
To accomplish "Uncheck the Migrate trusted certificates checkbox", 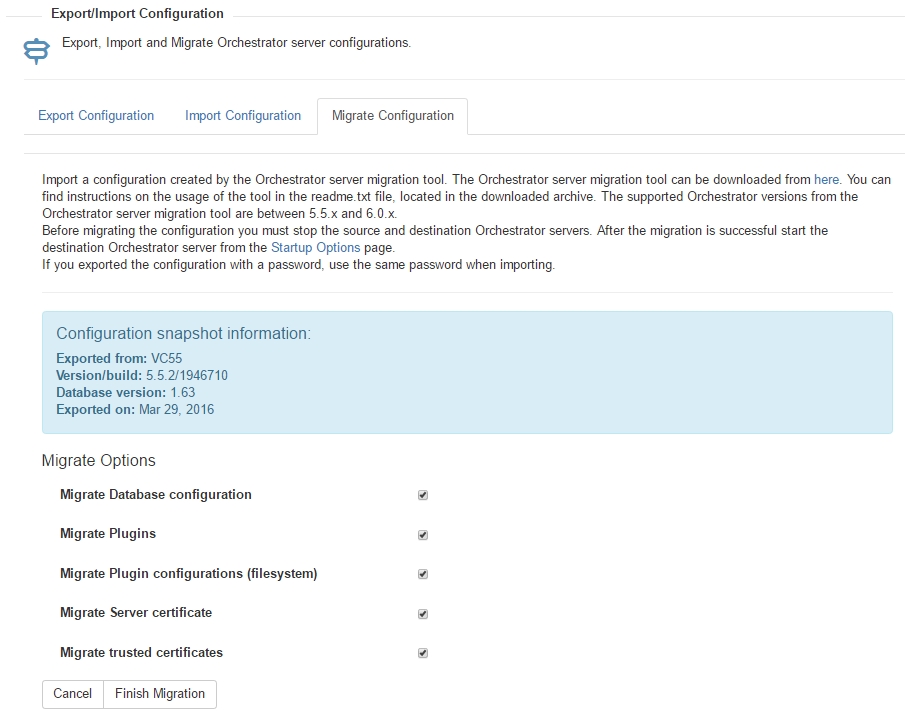I will click(422, 653).
